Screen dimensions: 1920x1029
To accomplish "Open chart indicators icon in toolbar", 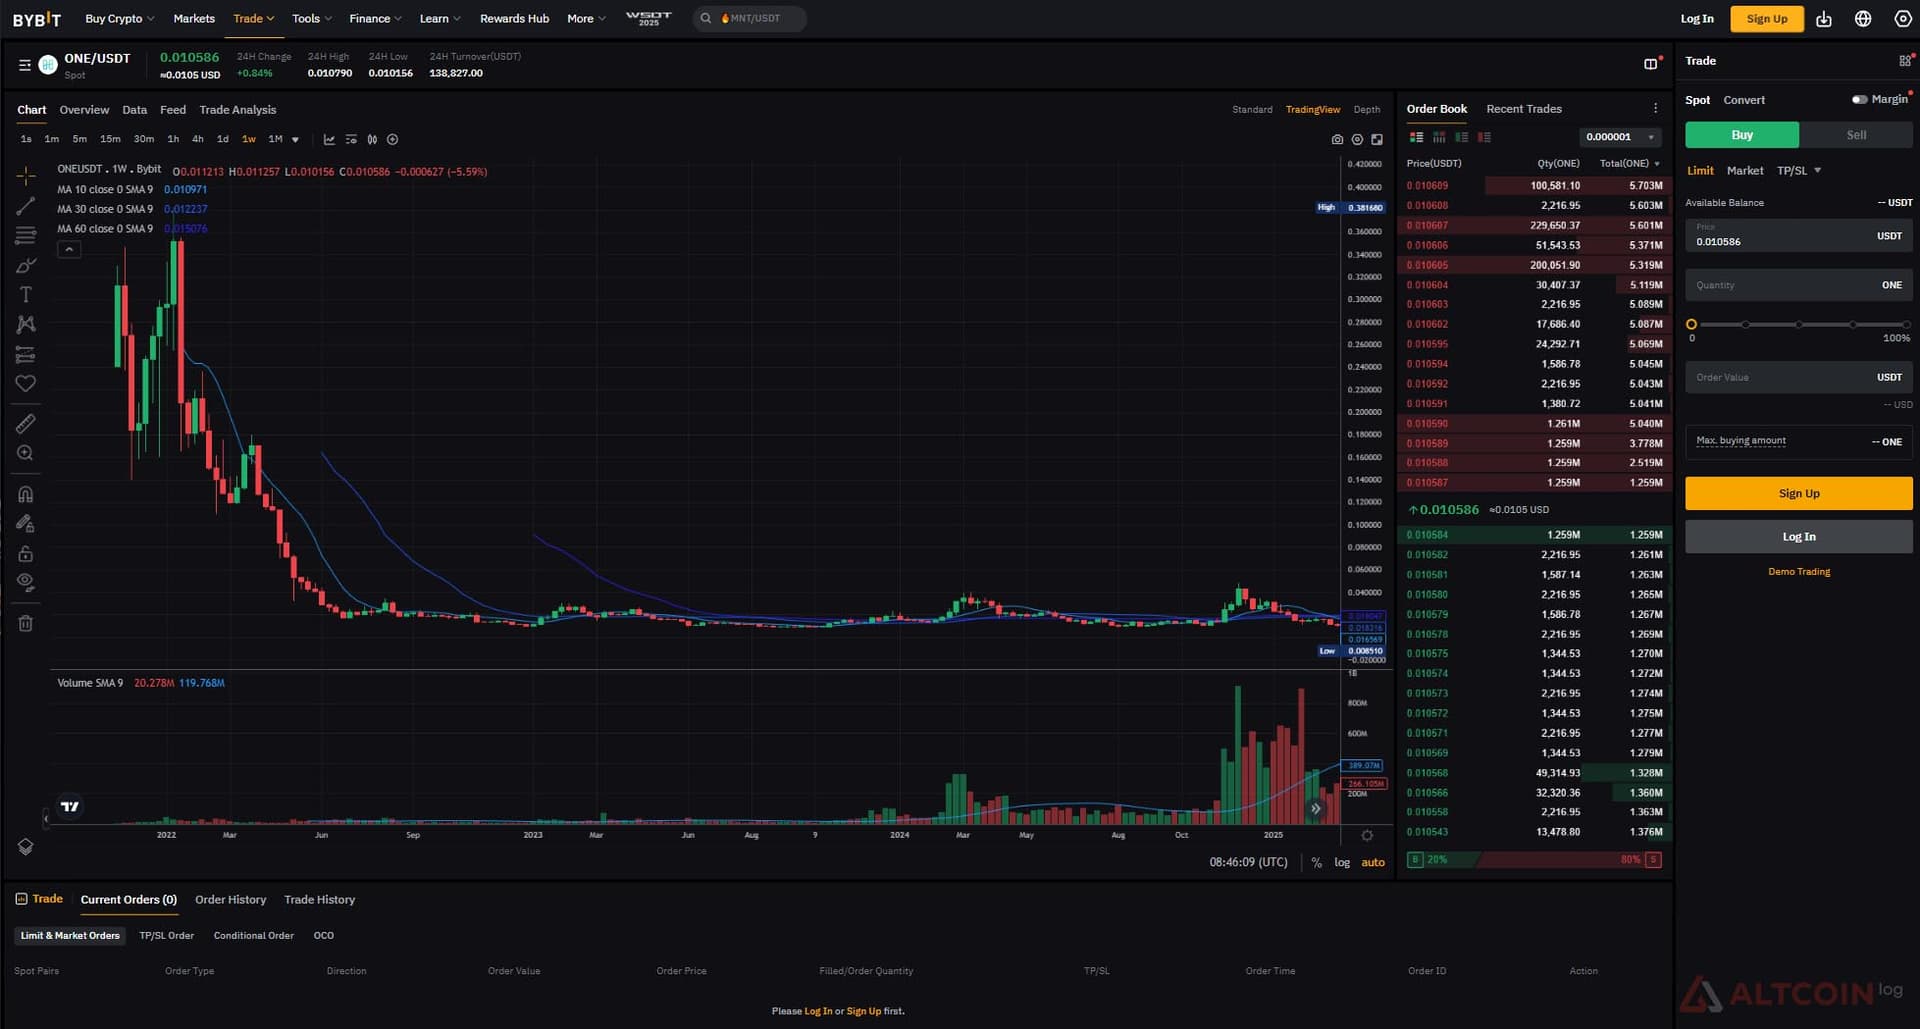I will point(329,140).
